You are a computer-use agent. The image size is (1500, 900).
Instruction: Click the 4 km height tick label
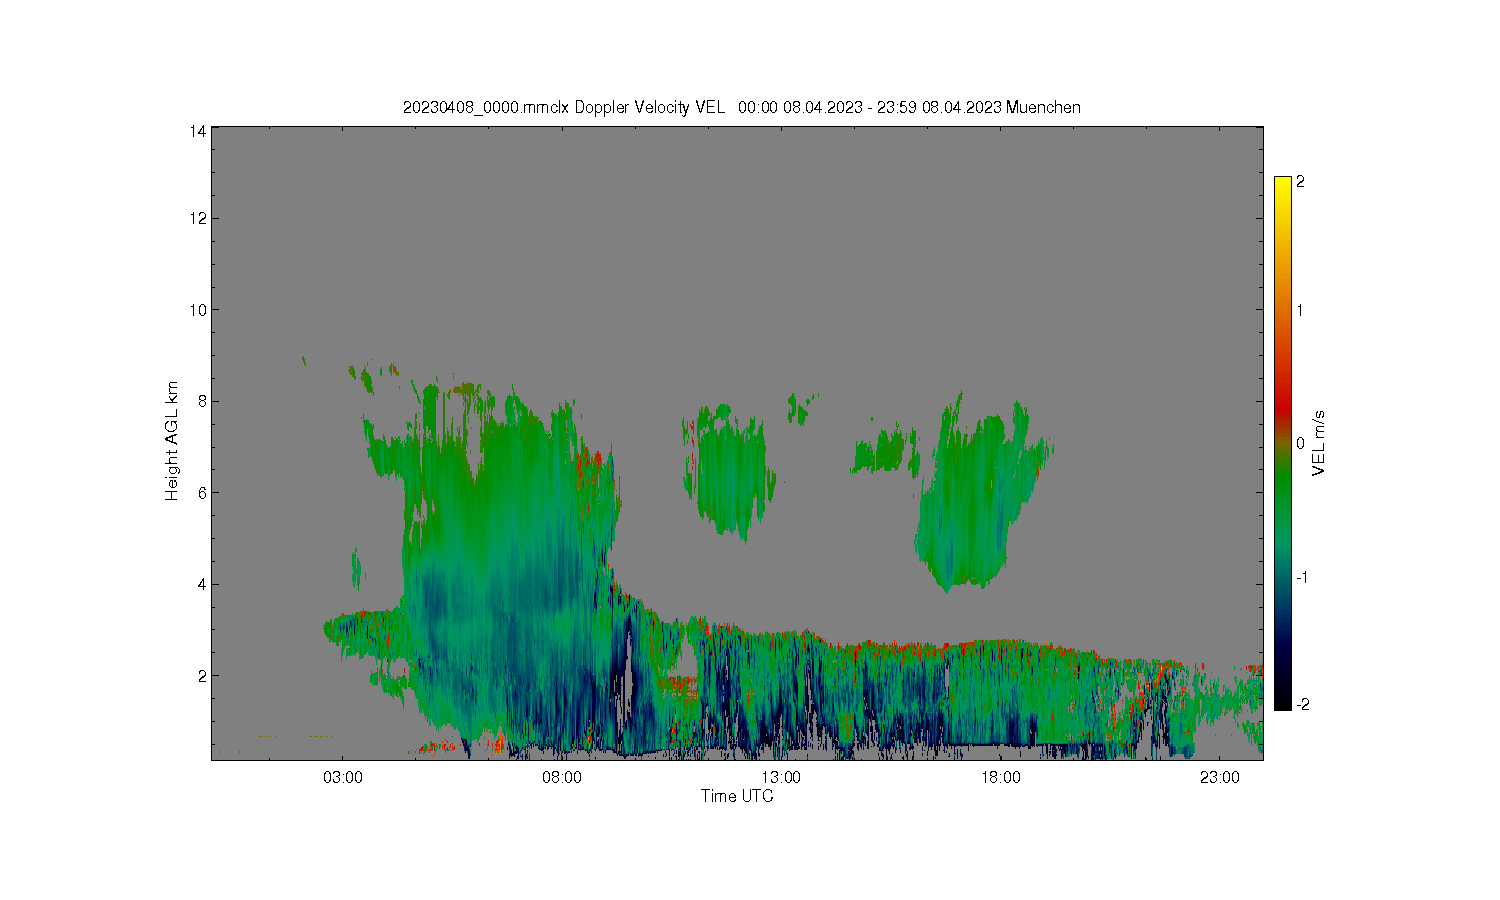pyautogui.click(x=202, y=584)
